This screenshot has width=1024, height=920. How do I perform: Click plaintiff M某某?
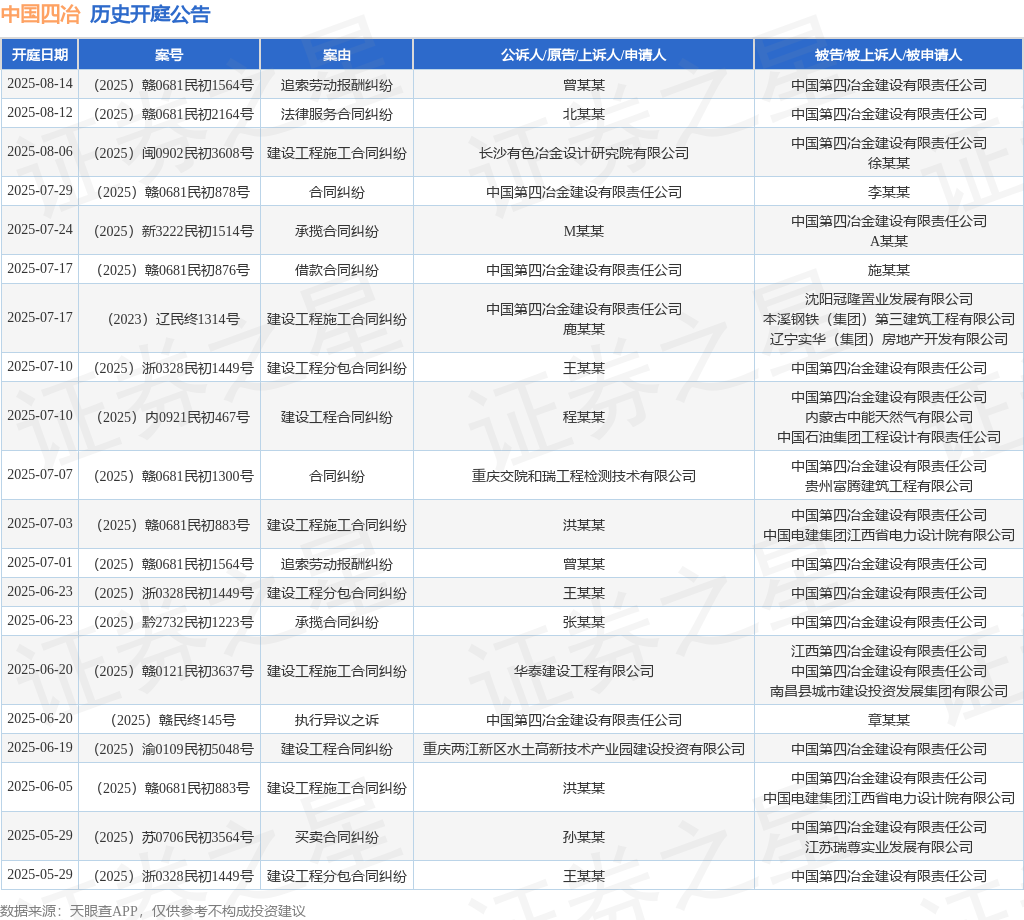584,231
